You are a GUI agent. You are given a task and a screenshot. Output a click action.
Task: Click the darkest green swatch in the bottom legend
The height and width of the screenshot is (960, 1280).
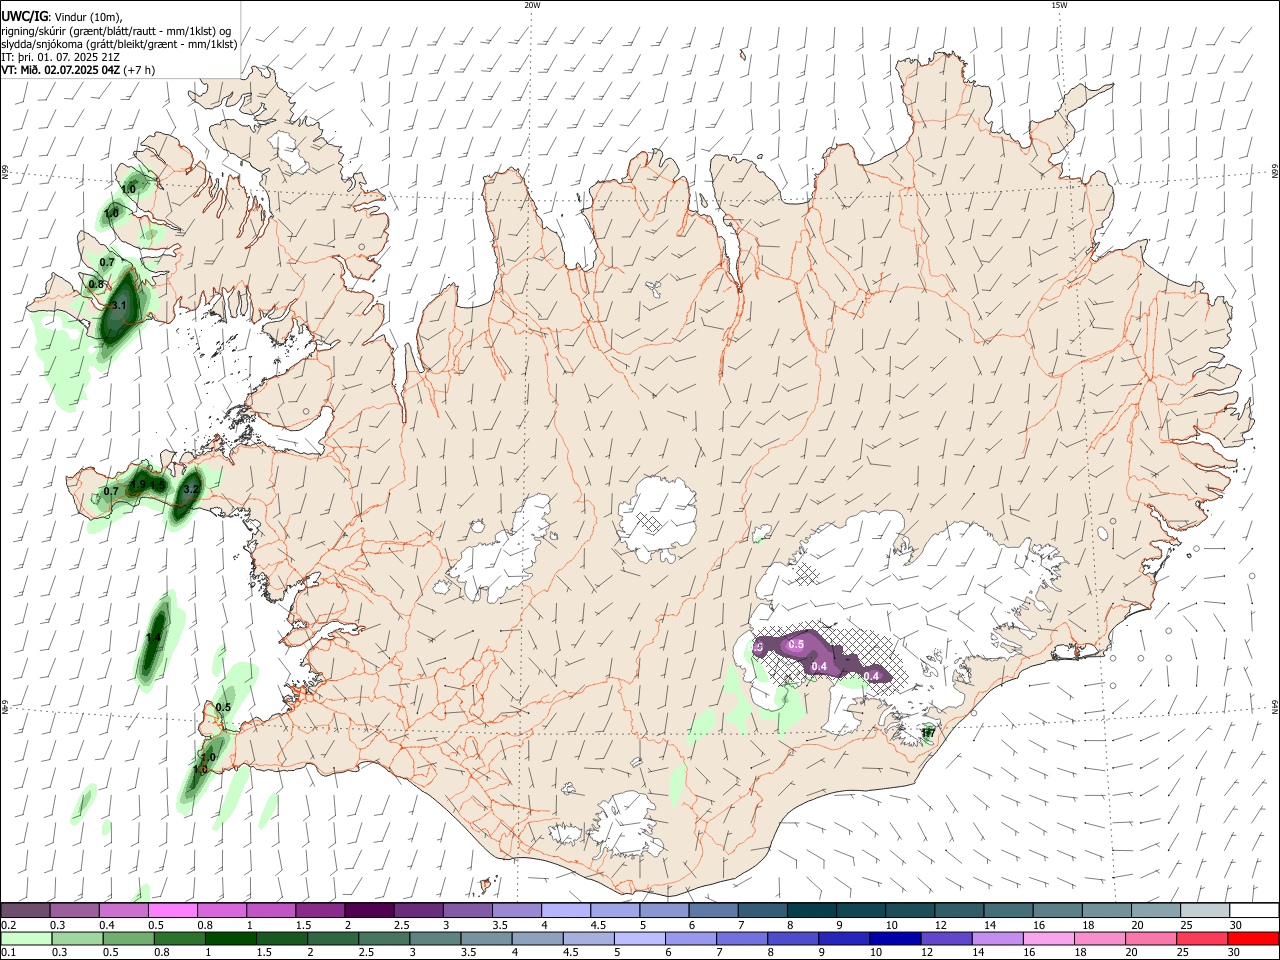pyautogui.click(x=230, y=939)
